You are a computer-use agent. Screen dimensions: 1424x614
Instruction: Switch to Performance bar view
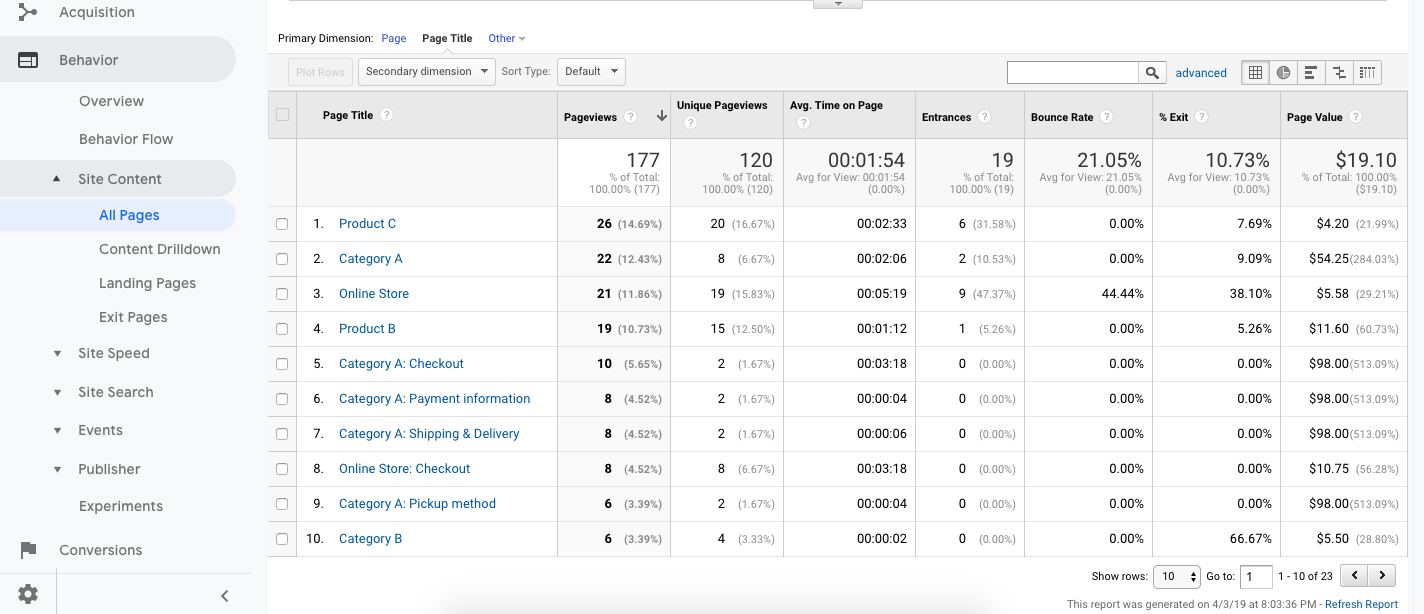tap(1311, 72)
